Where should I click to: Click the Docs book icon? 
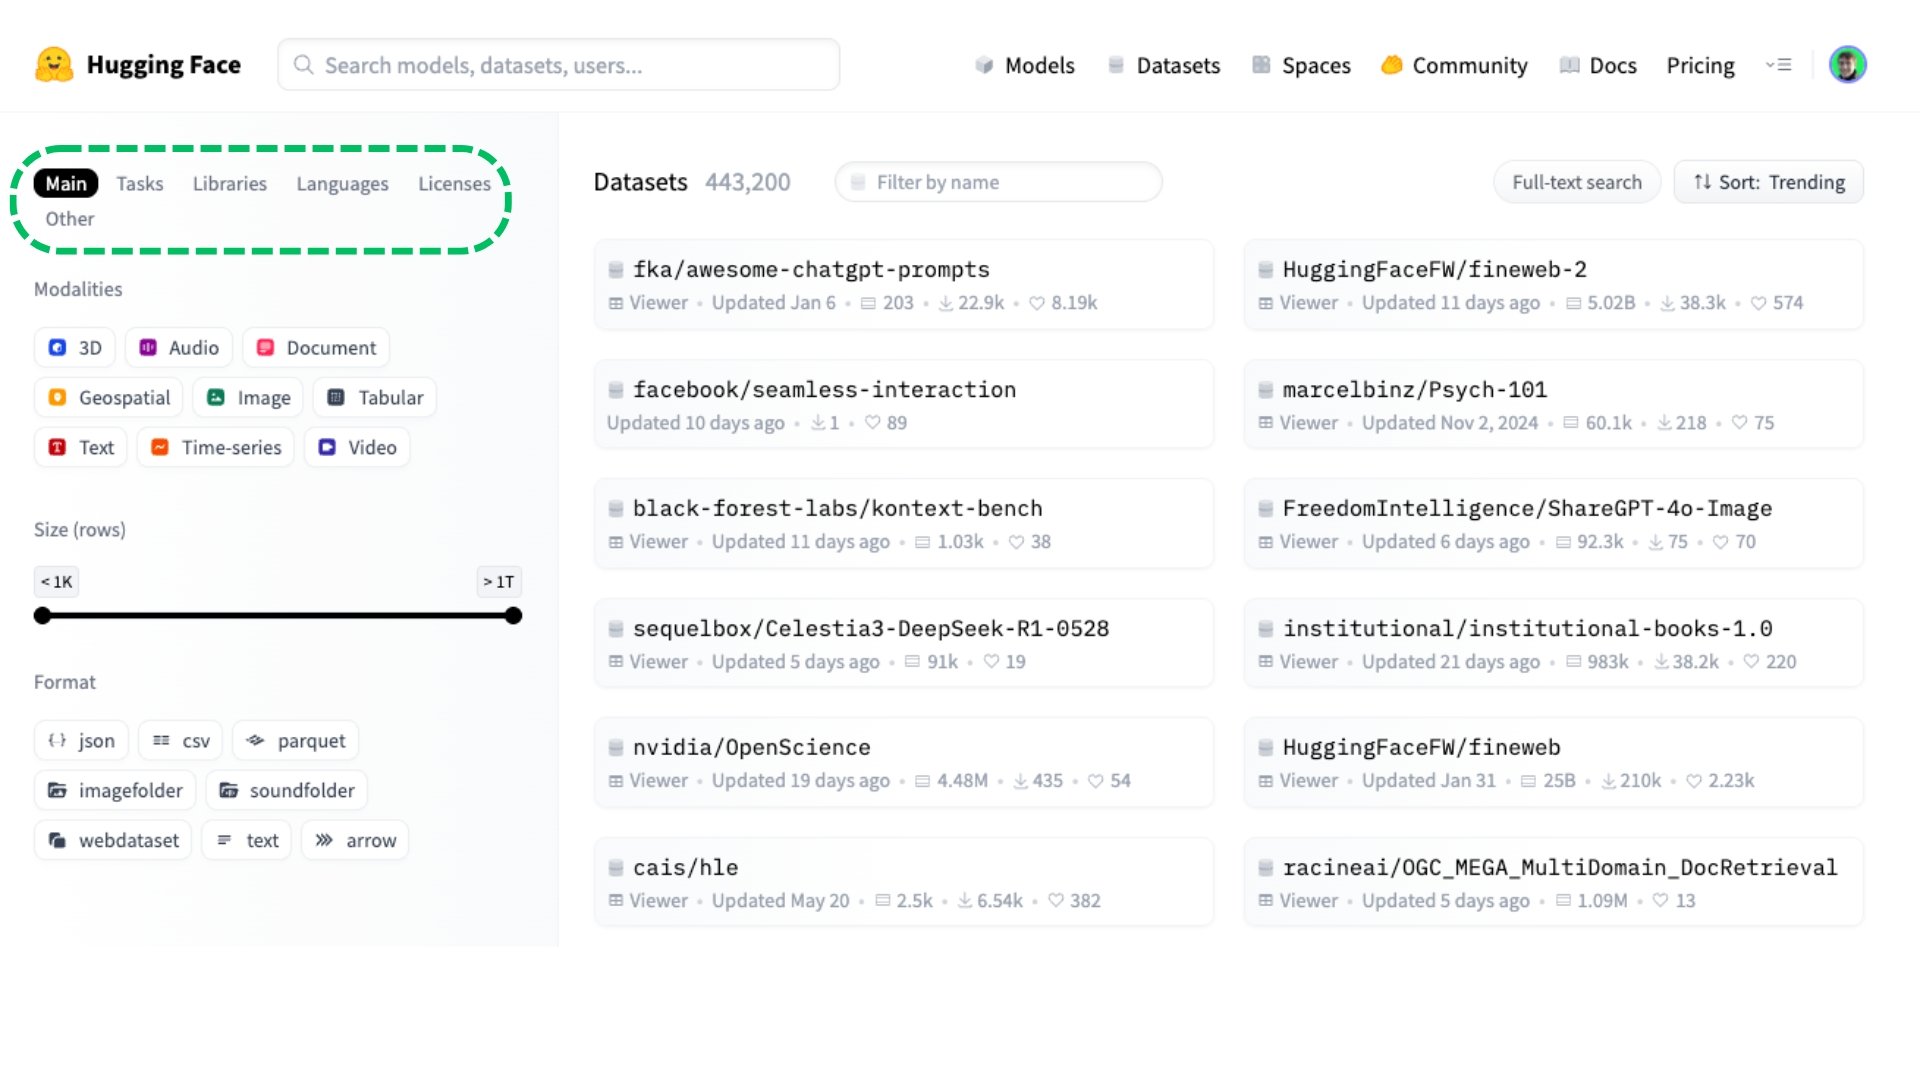1569,65
